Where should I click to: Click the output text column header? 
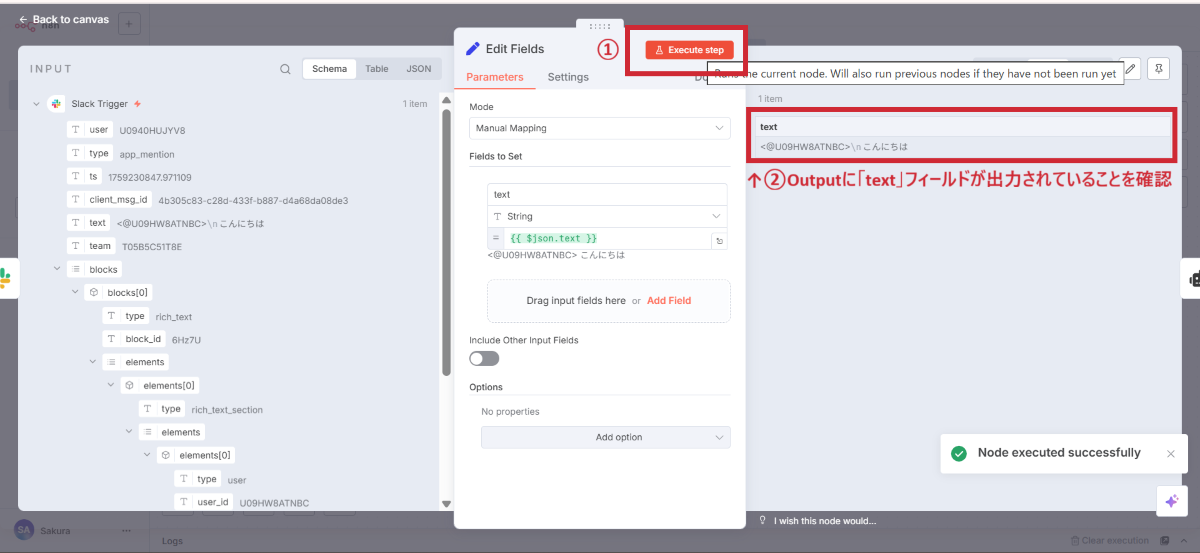tap(961, 127)
